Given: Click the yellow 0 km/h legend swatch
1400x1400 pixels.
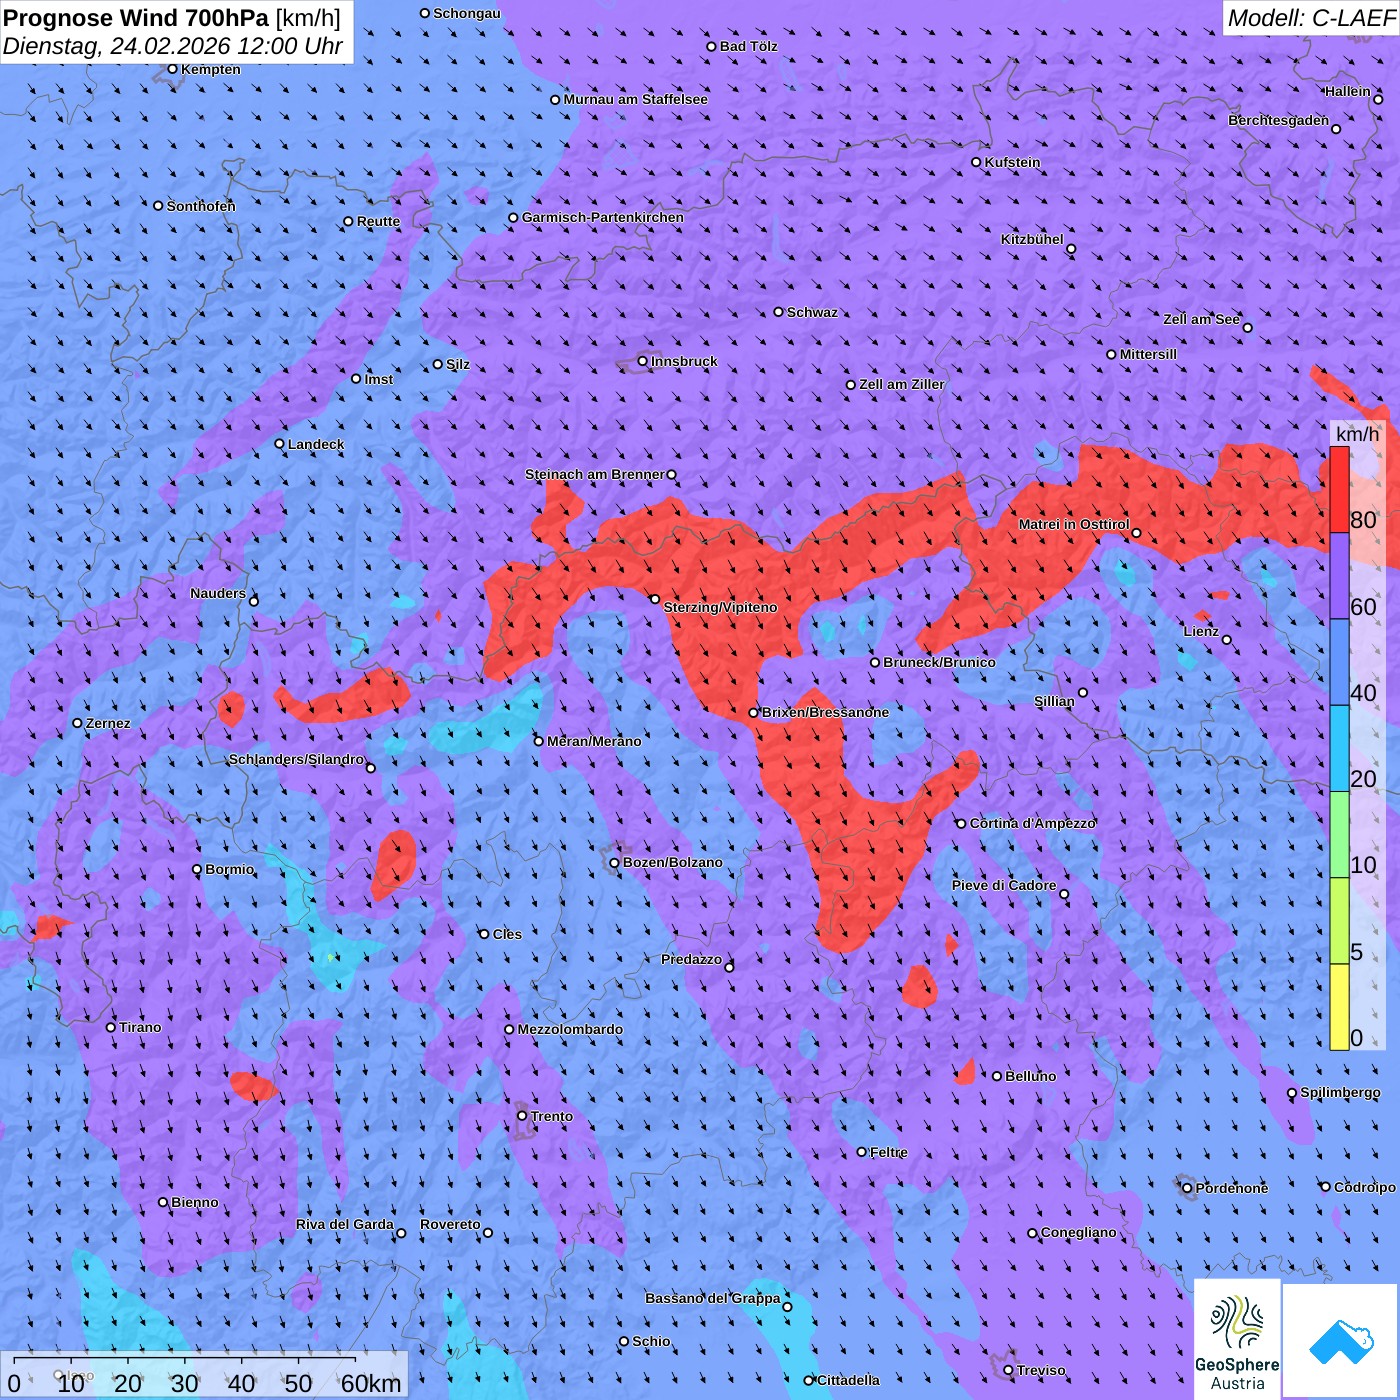Looking at the screenshot, I should (1339, 1007).
